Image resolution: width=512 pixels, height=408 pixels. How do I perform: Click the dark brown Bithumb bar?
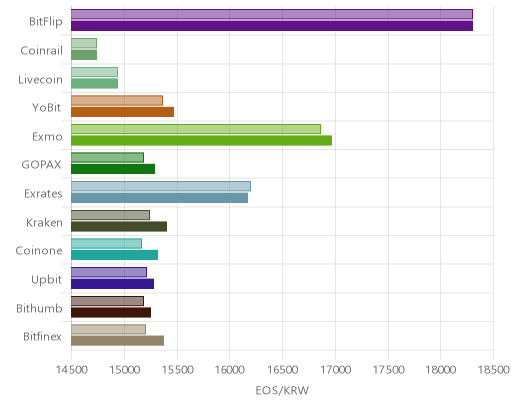111,313
